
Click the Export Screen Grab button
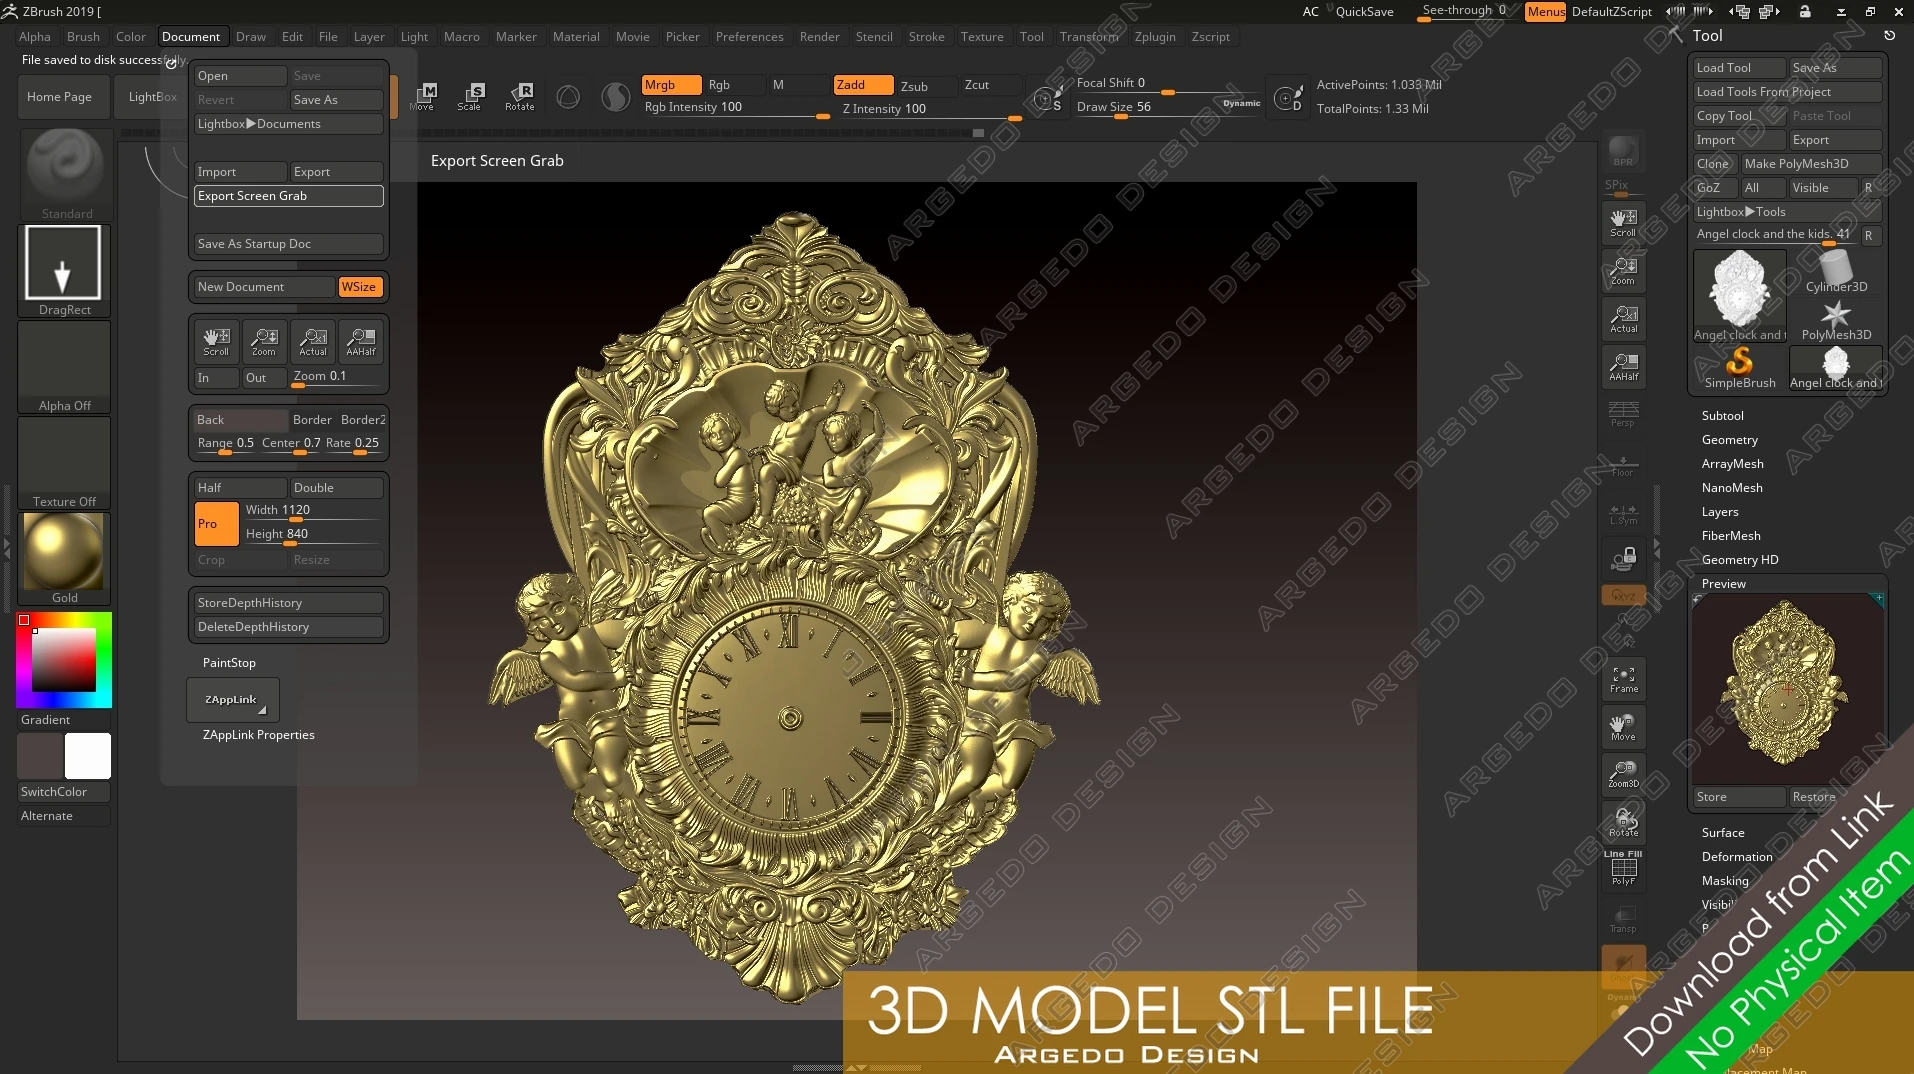coord(288,196)
